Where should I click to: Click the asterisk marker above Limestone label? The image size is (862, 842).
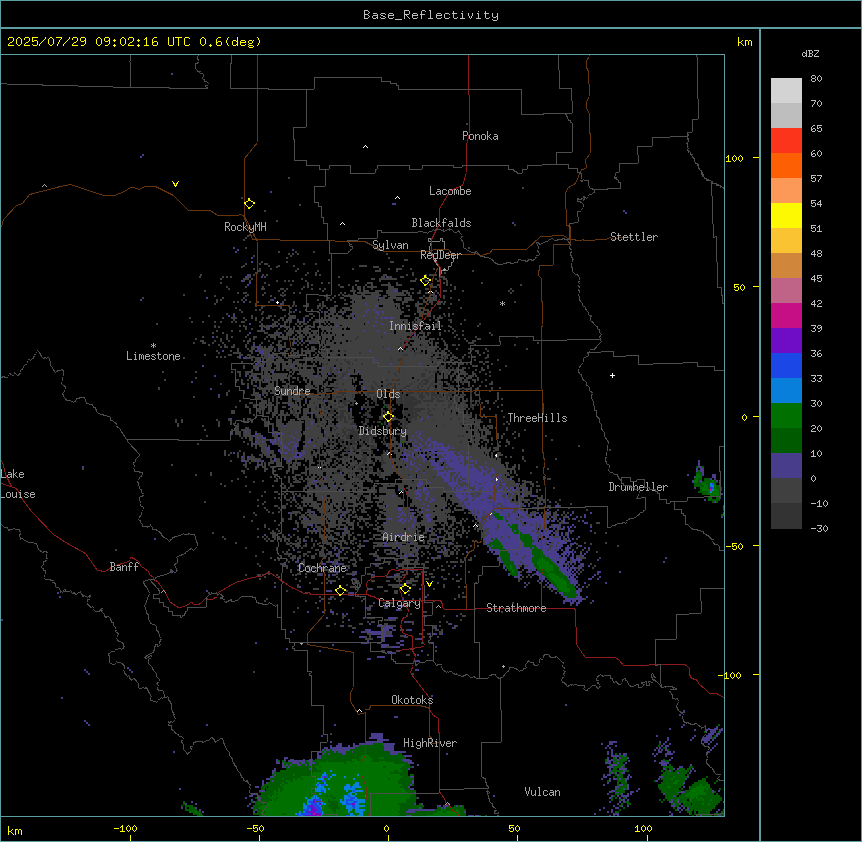(153, 346)
